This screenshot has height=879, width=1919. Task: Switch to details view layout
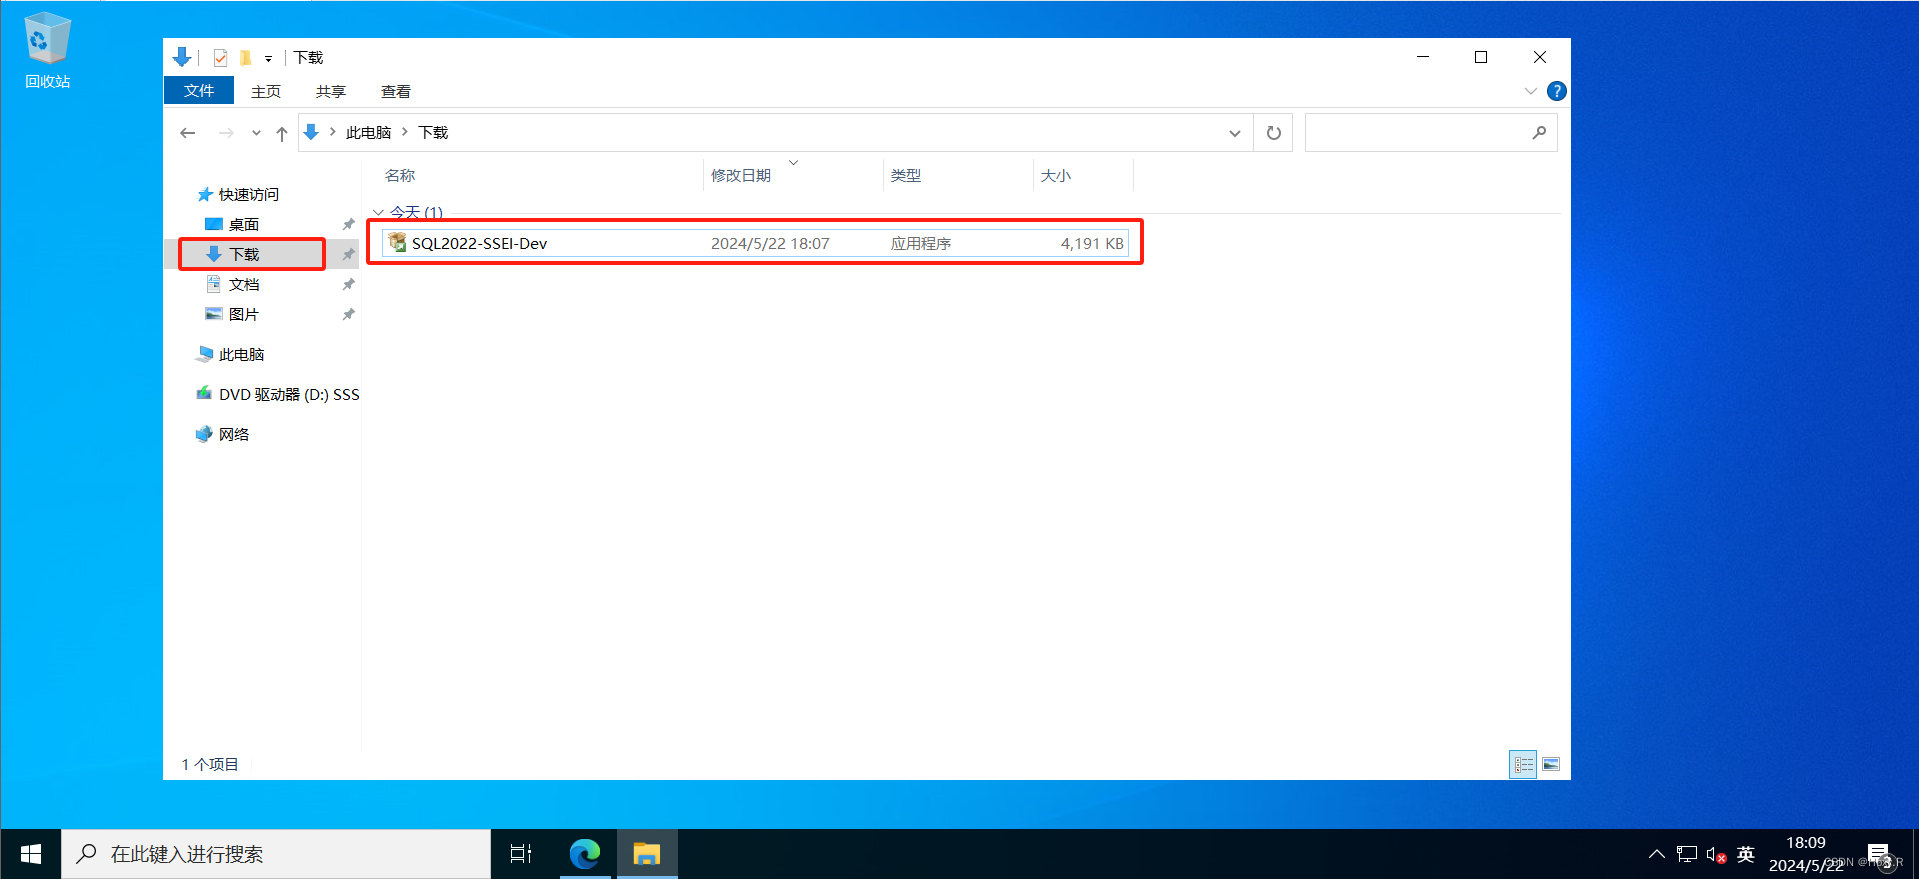click(1523, 764)
